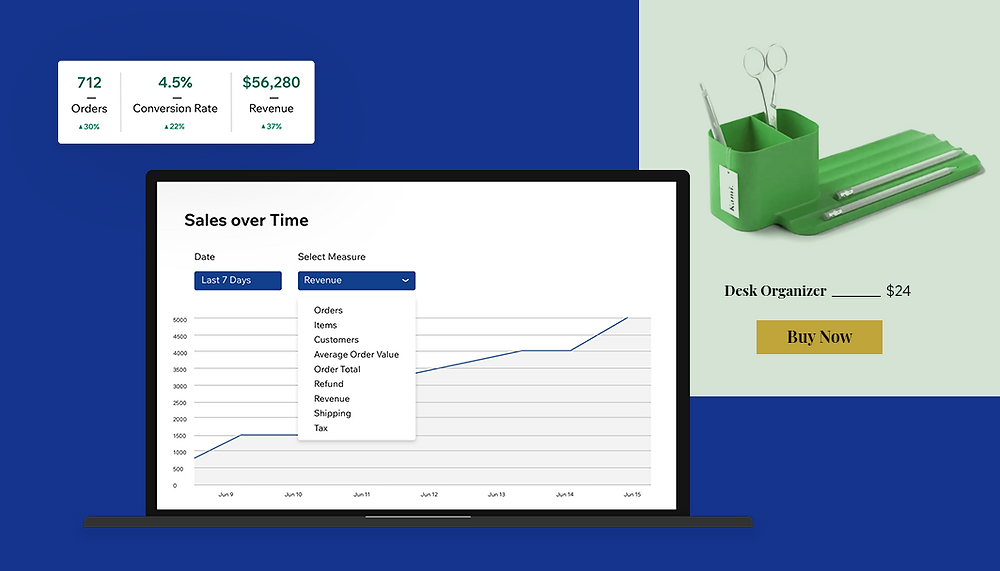Click the Select Measure label
This screenshot has width=1000, height=571.
pos(332,256)
